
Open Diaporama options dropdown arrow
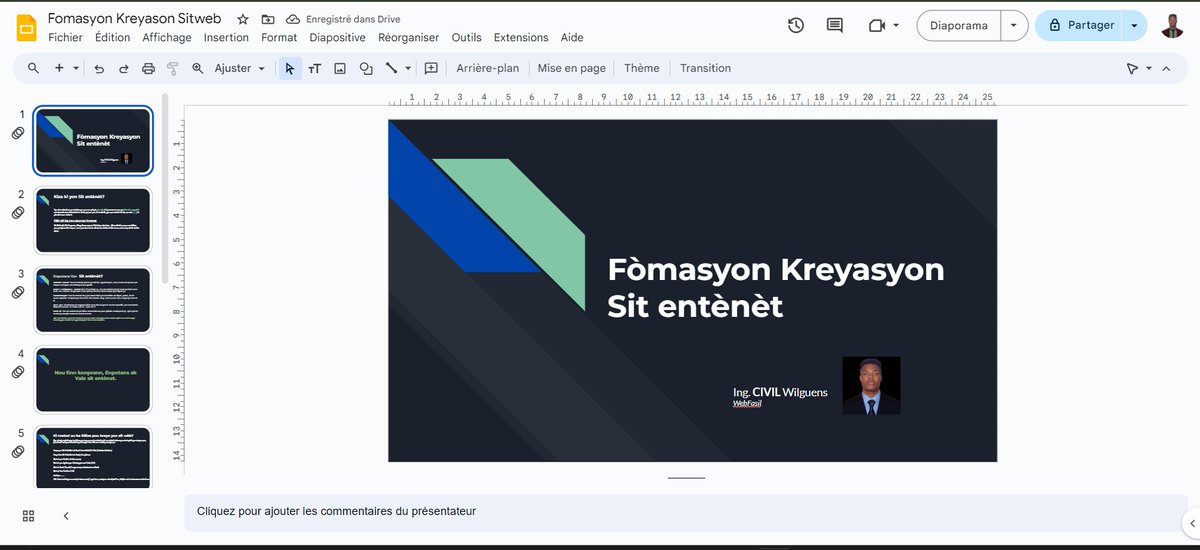[x=1015, y=26]
